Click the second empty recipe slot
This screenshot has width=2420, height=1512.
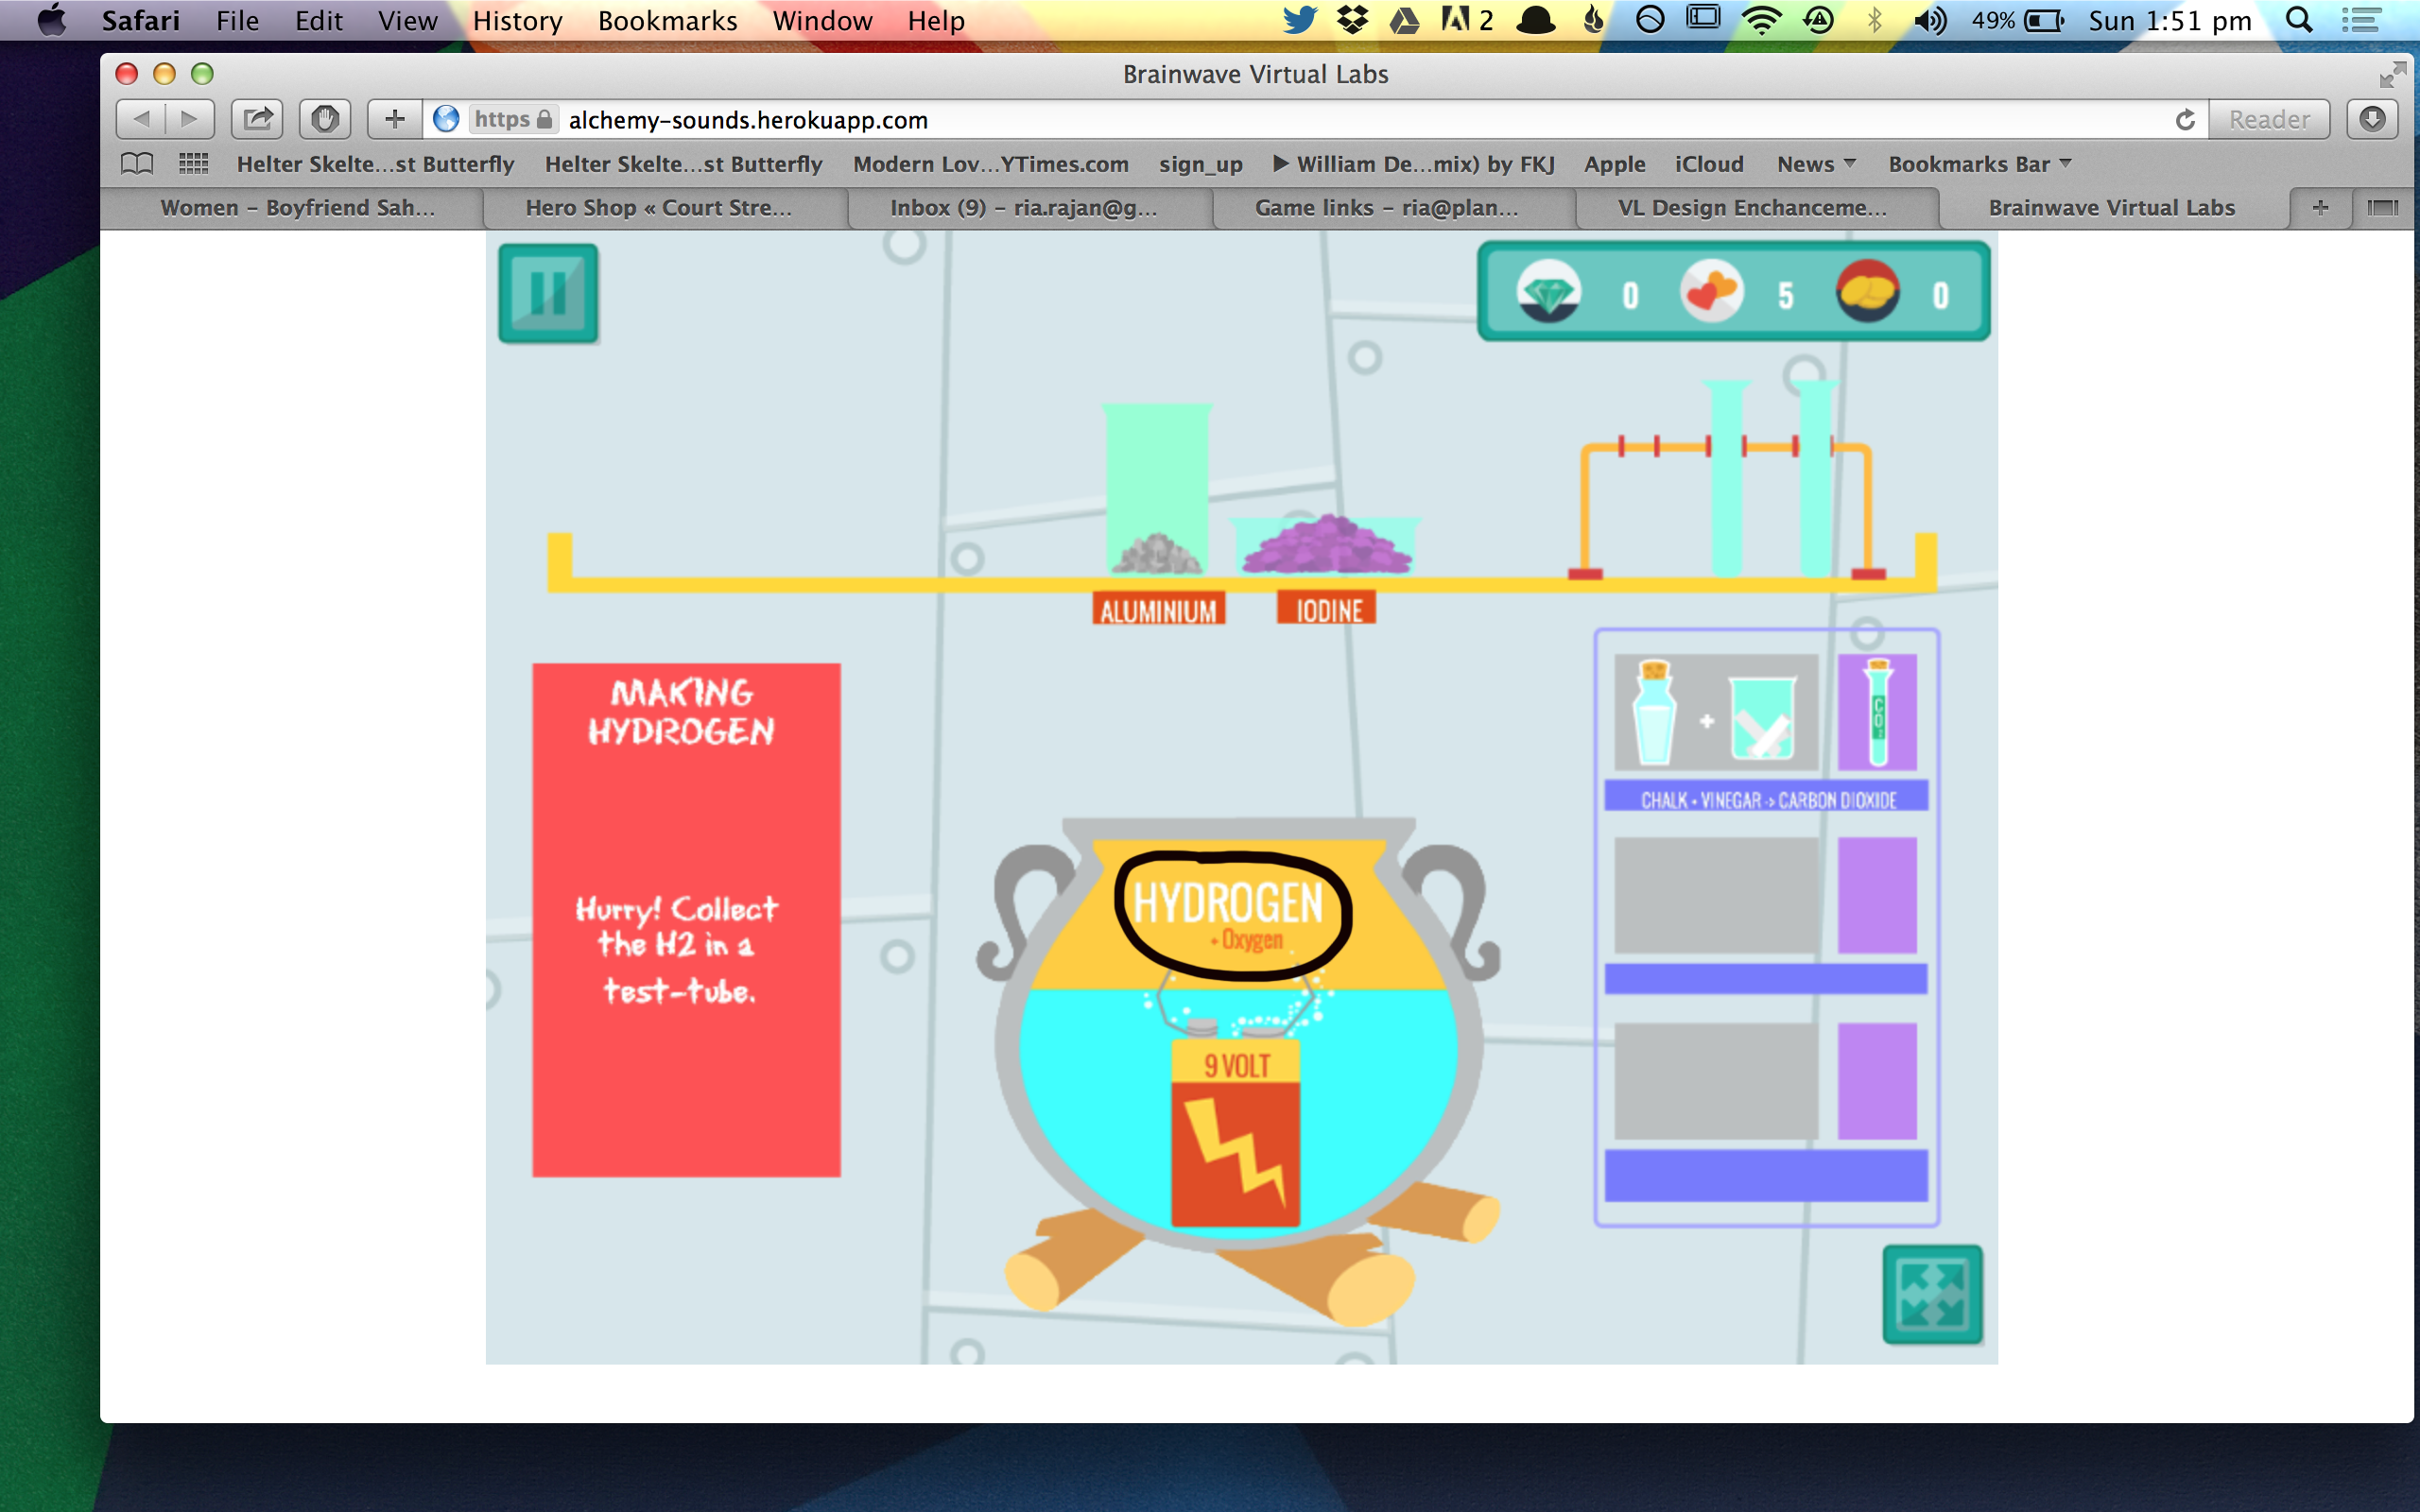pyautogui.click(x=1716, y=895)
